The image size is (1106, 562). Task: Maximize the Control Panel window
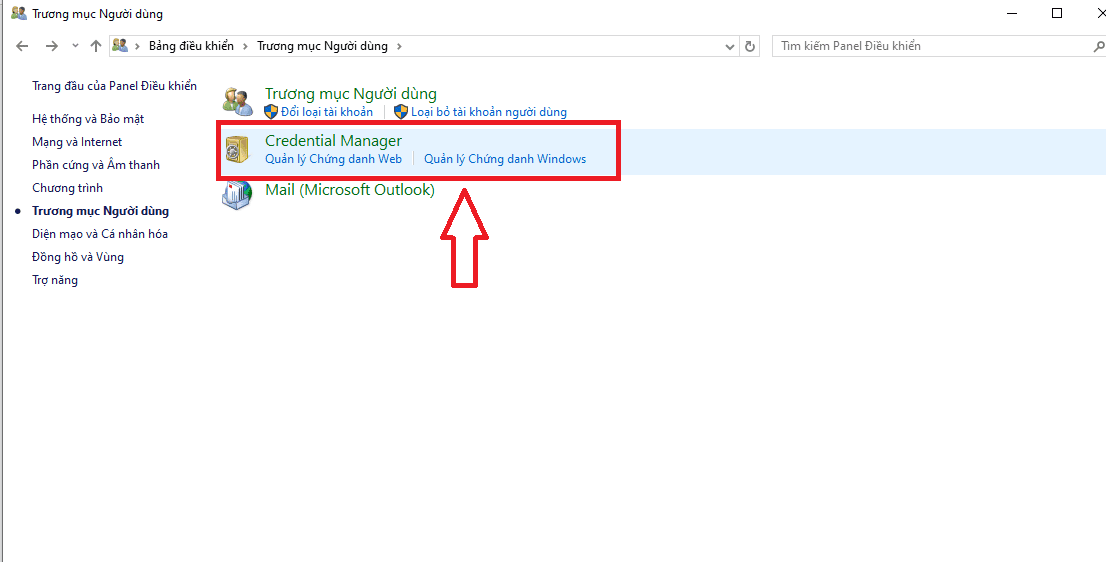tap(1057, 13)
